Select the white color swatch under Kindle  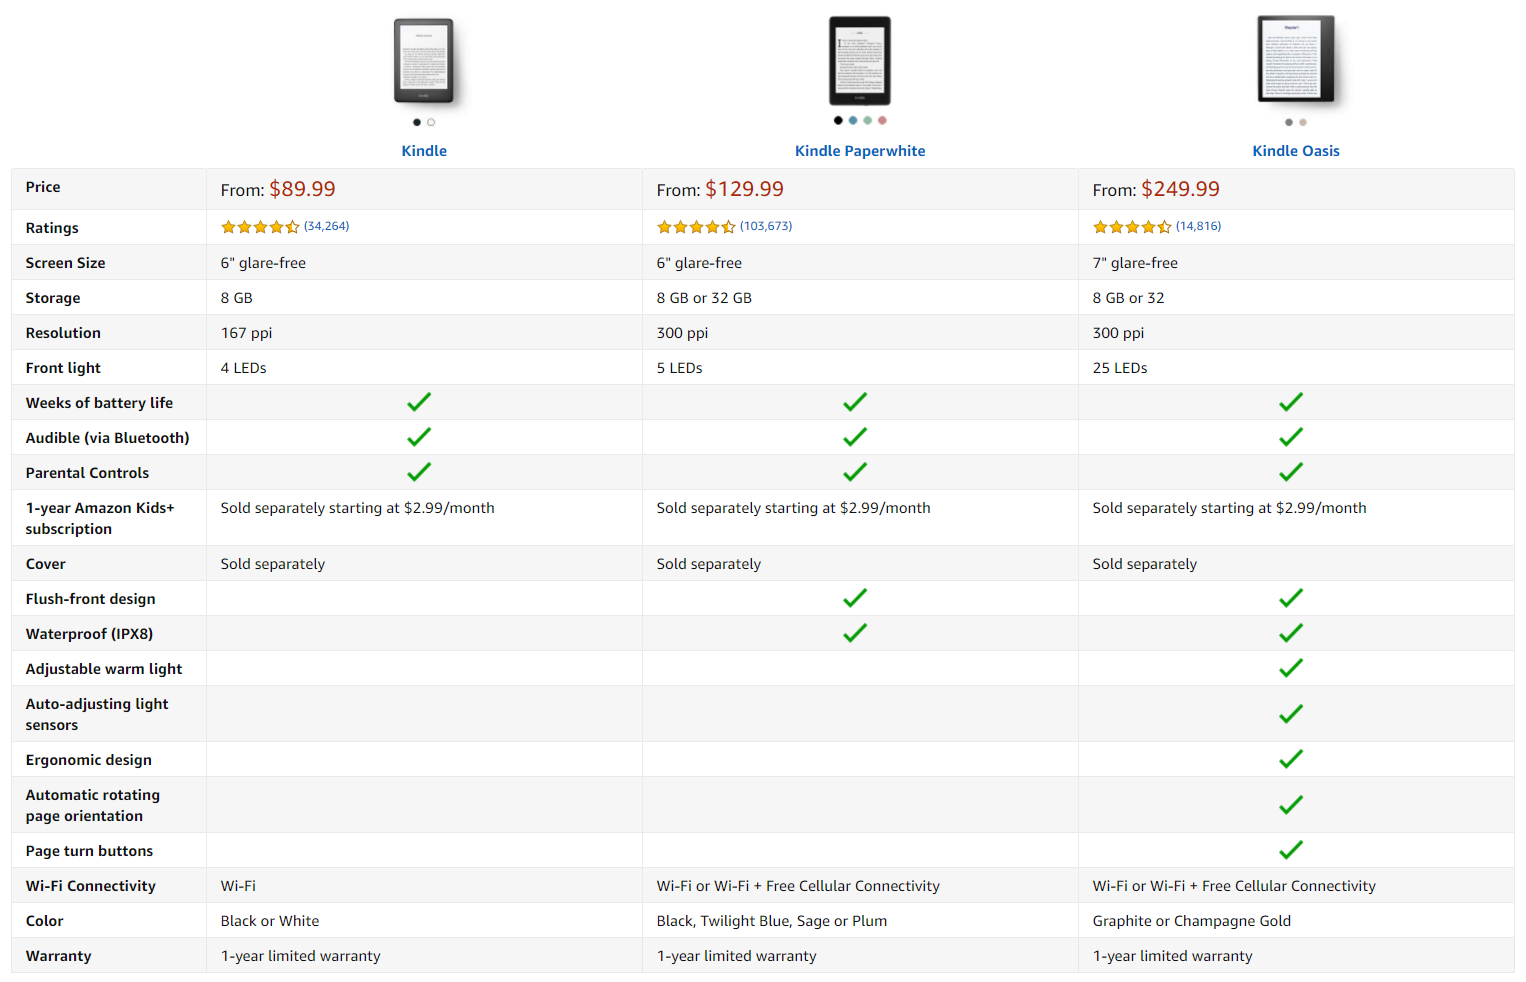coord(431,122)
